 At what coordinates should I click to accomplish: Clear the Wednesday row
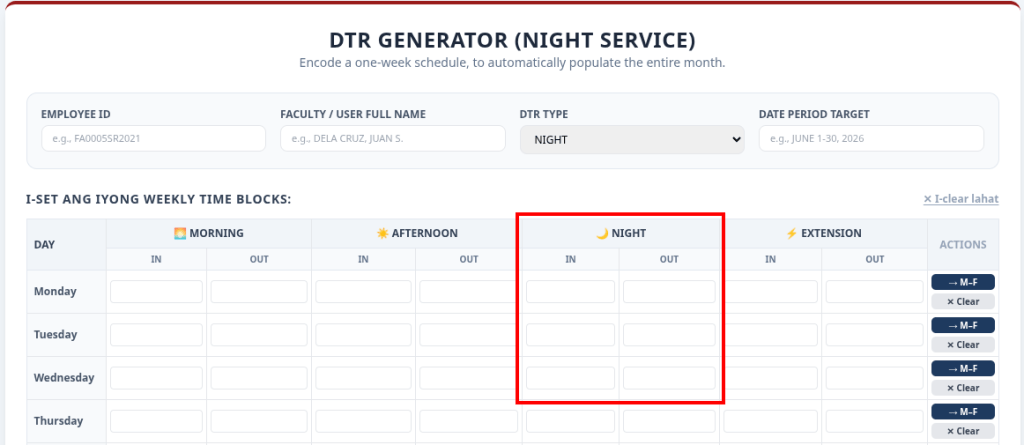pos(963,387)
